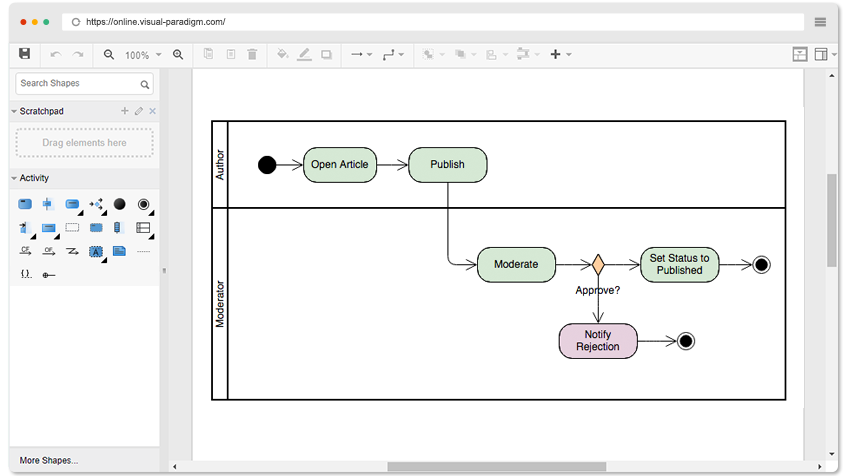This screenshot has width=848, height=476.
Task: Expand the connection arrow style dropdown
Action: (x=370, y=55)
